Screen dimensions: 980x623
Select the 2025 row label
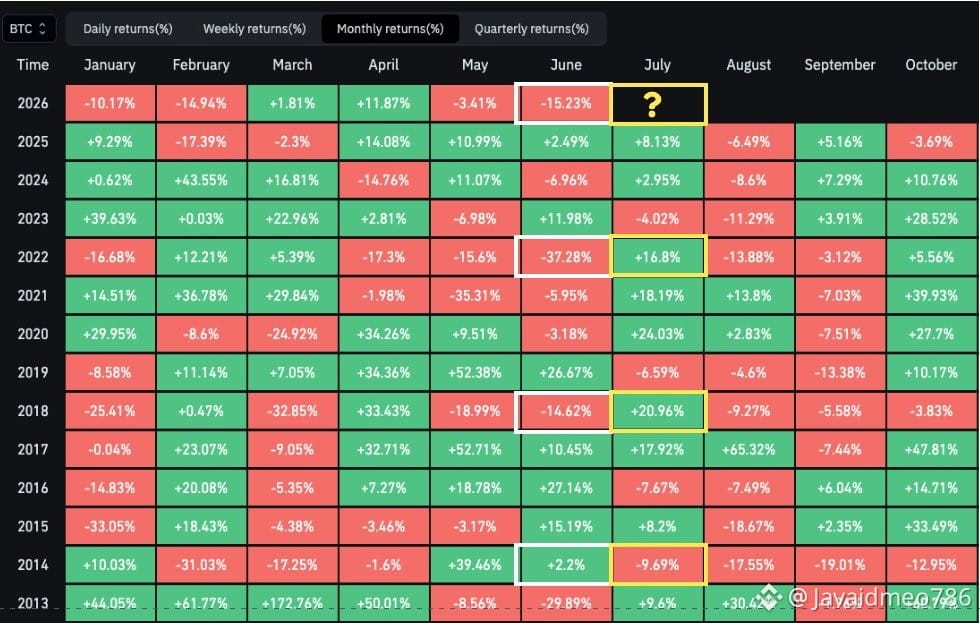click(32, 142)
